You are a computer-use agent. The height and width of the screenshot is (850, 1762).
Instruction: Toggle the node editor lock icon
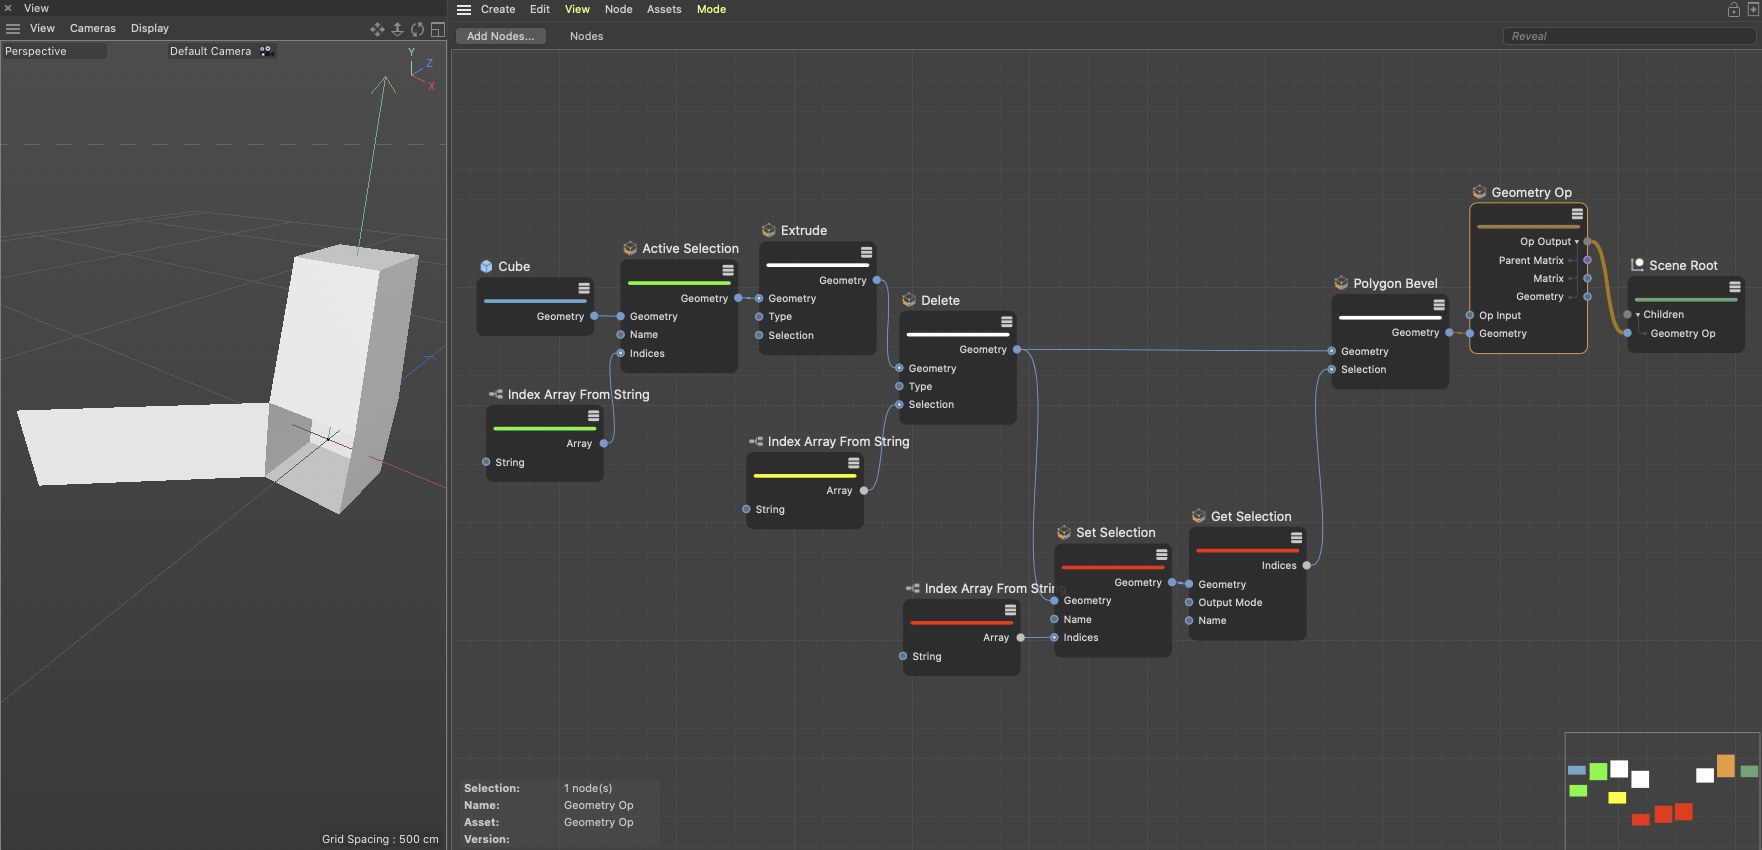point(1734,10)
